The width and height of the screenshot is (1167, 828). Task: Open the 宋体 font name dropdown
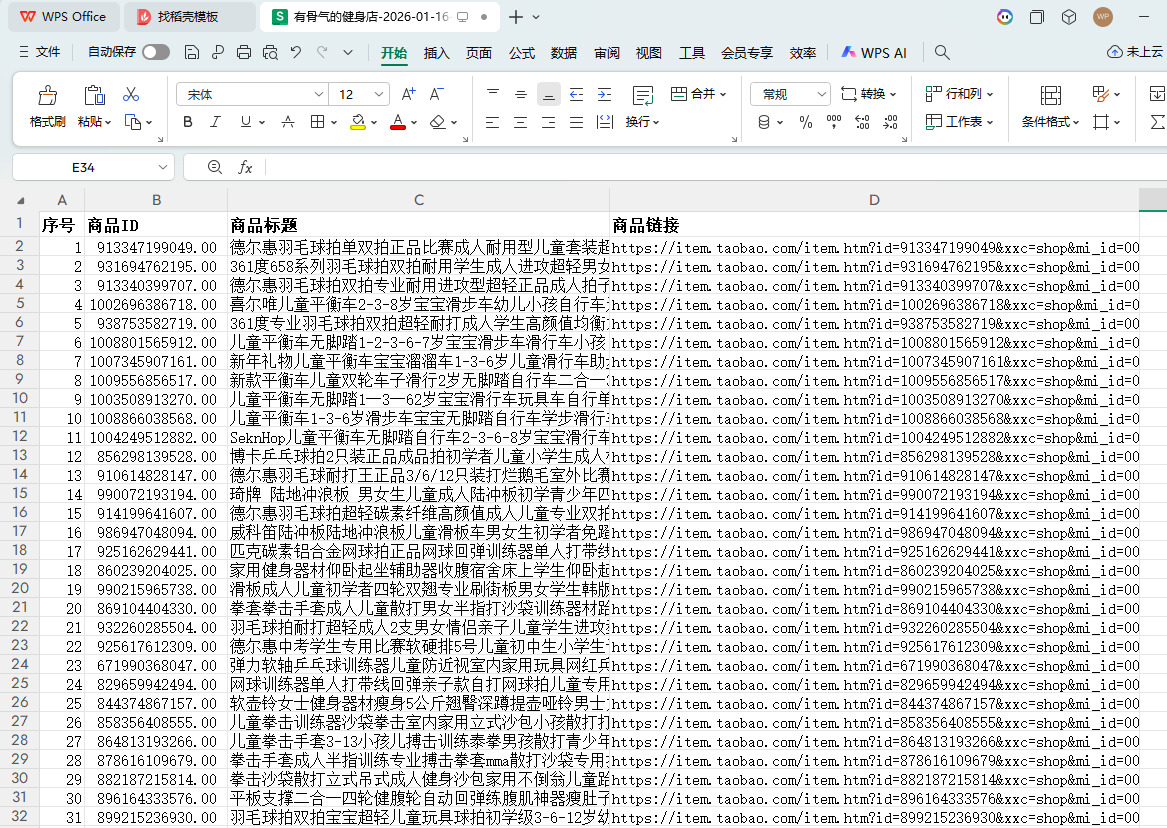point(319,94)
